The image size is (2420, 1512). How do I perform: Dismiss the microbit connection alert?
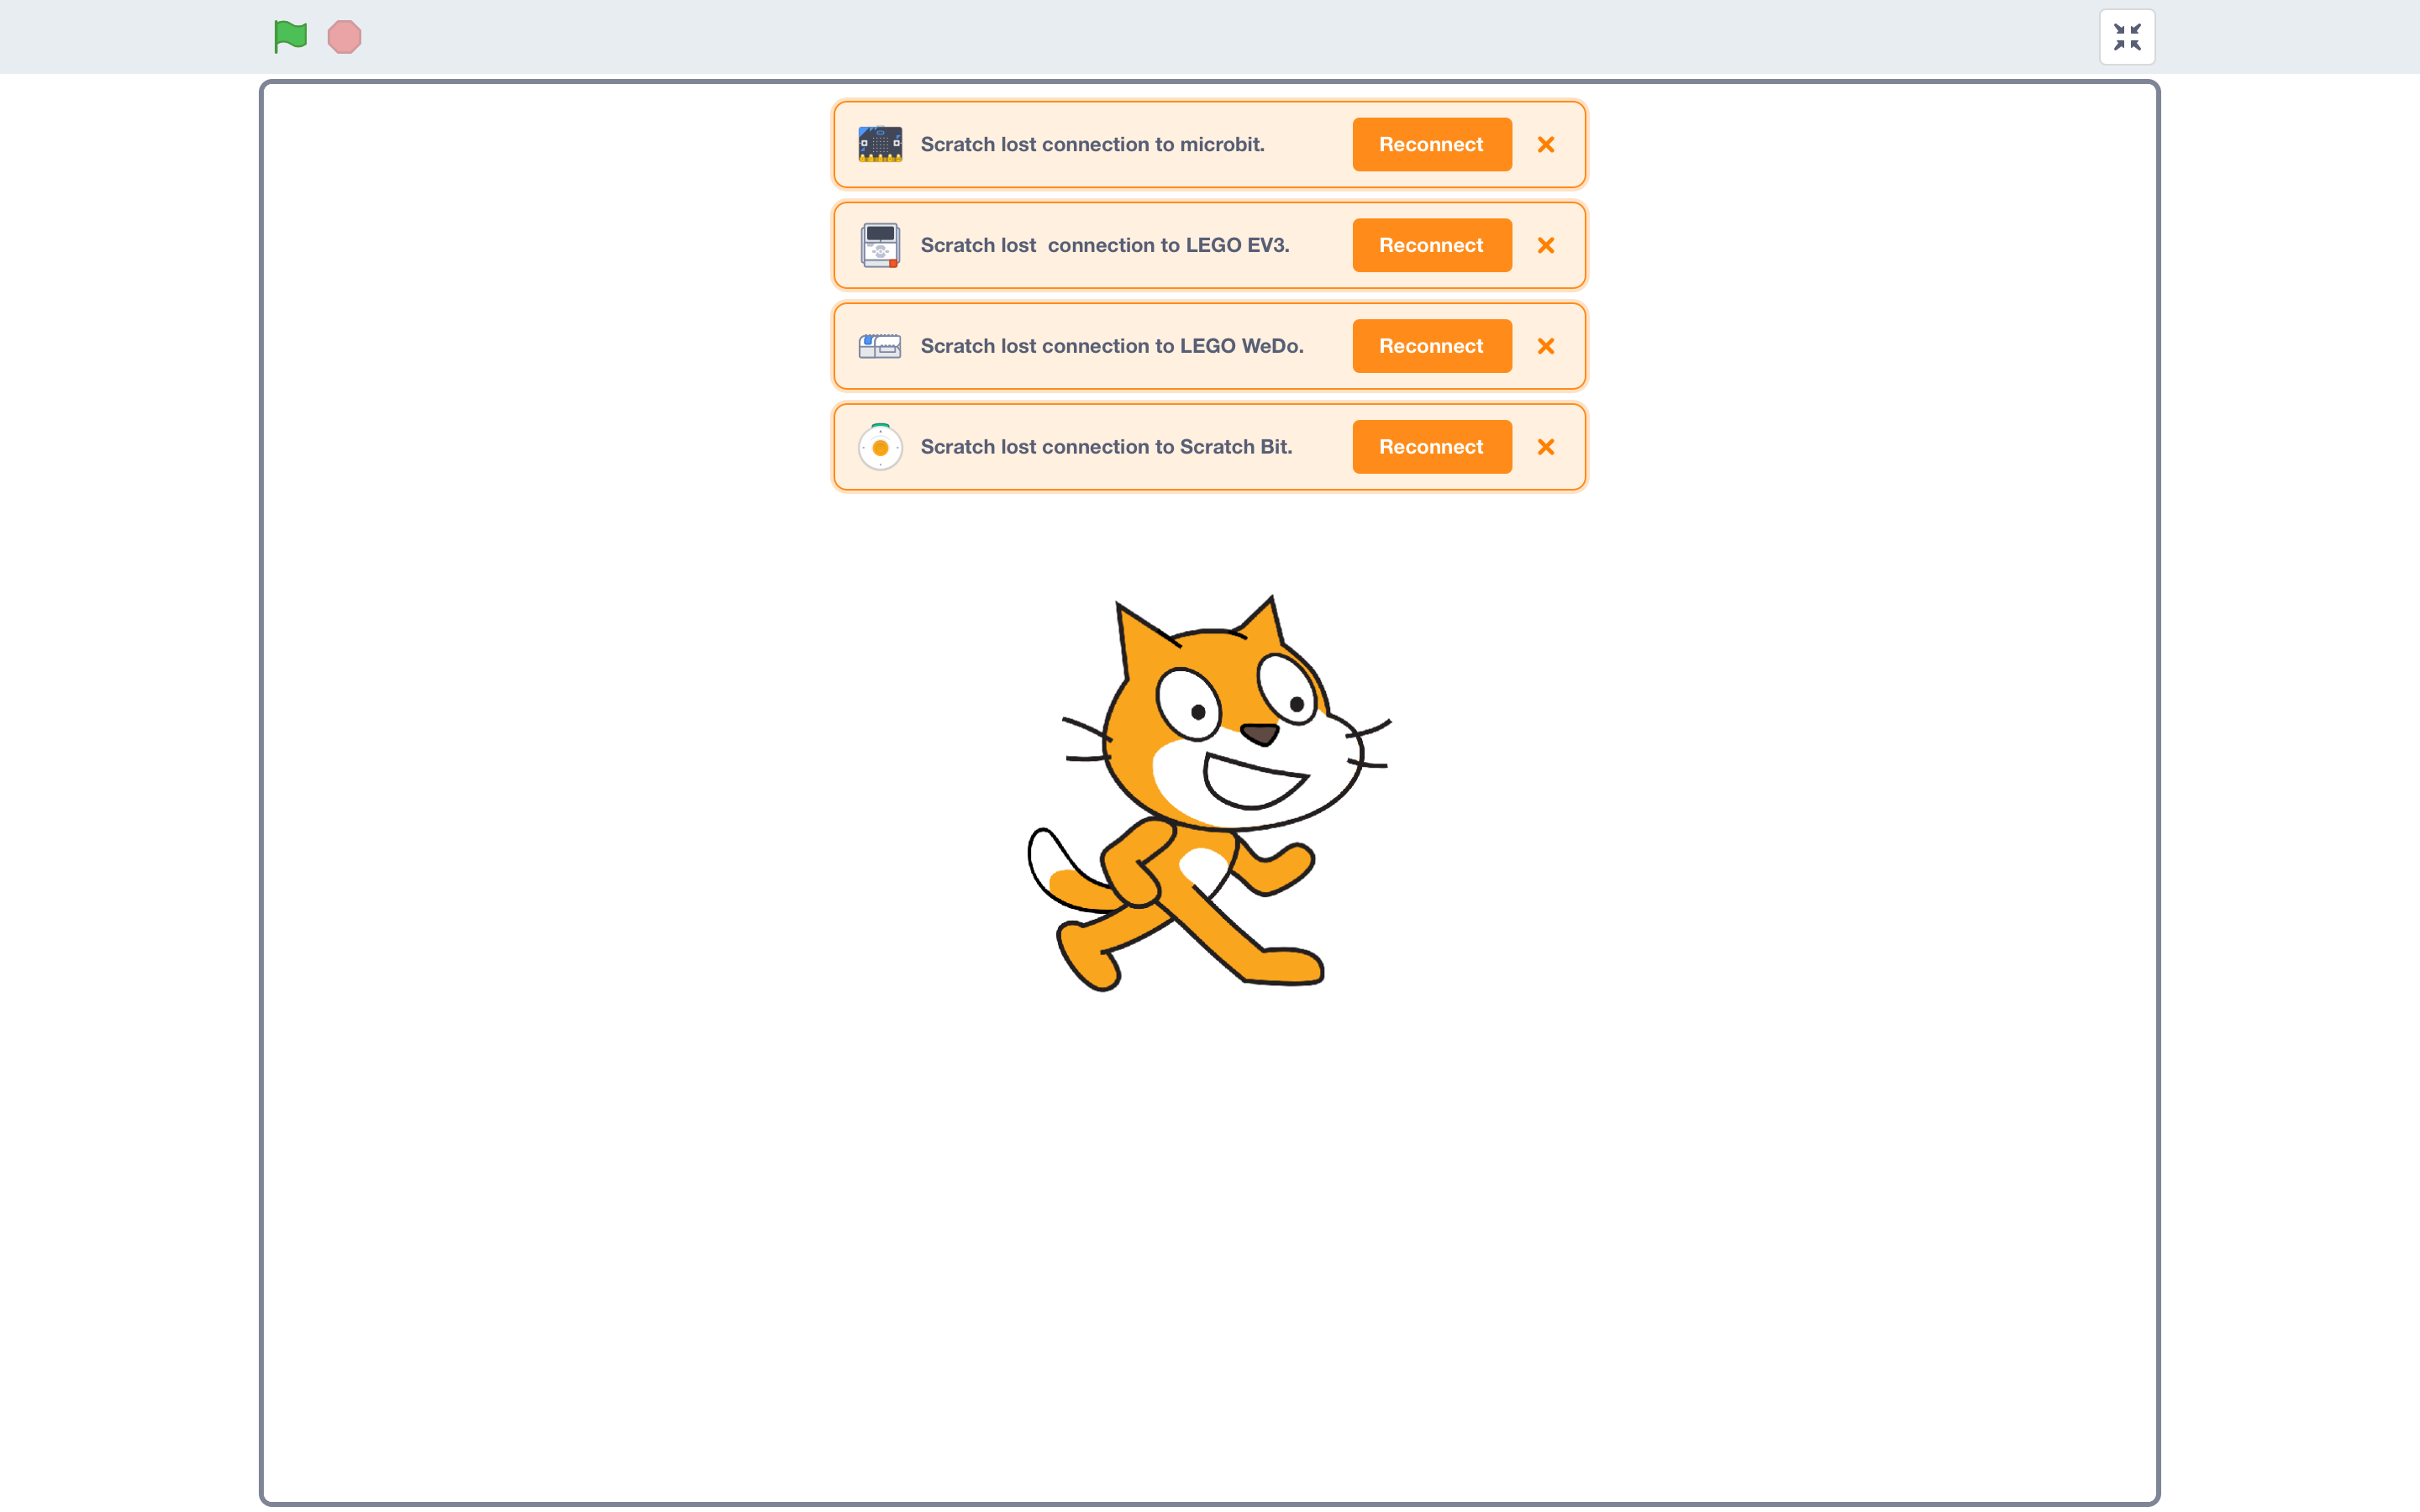[x=1545, y=144]
